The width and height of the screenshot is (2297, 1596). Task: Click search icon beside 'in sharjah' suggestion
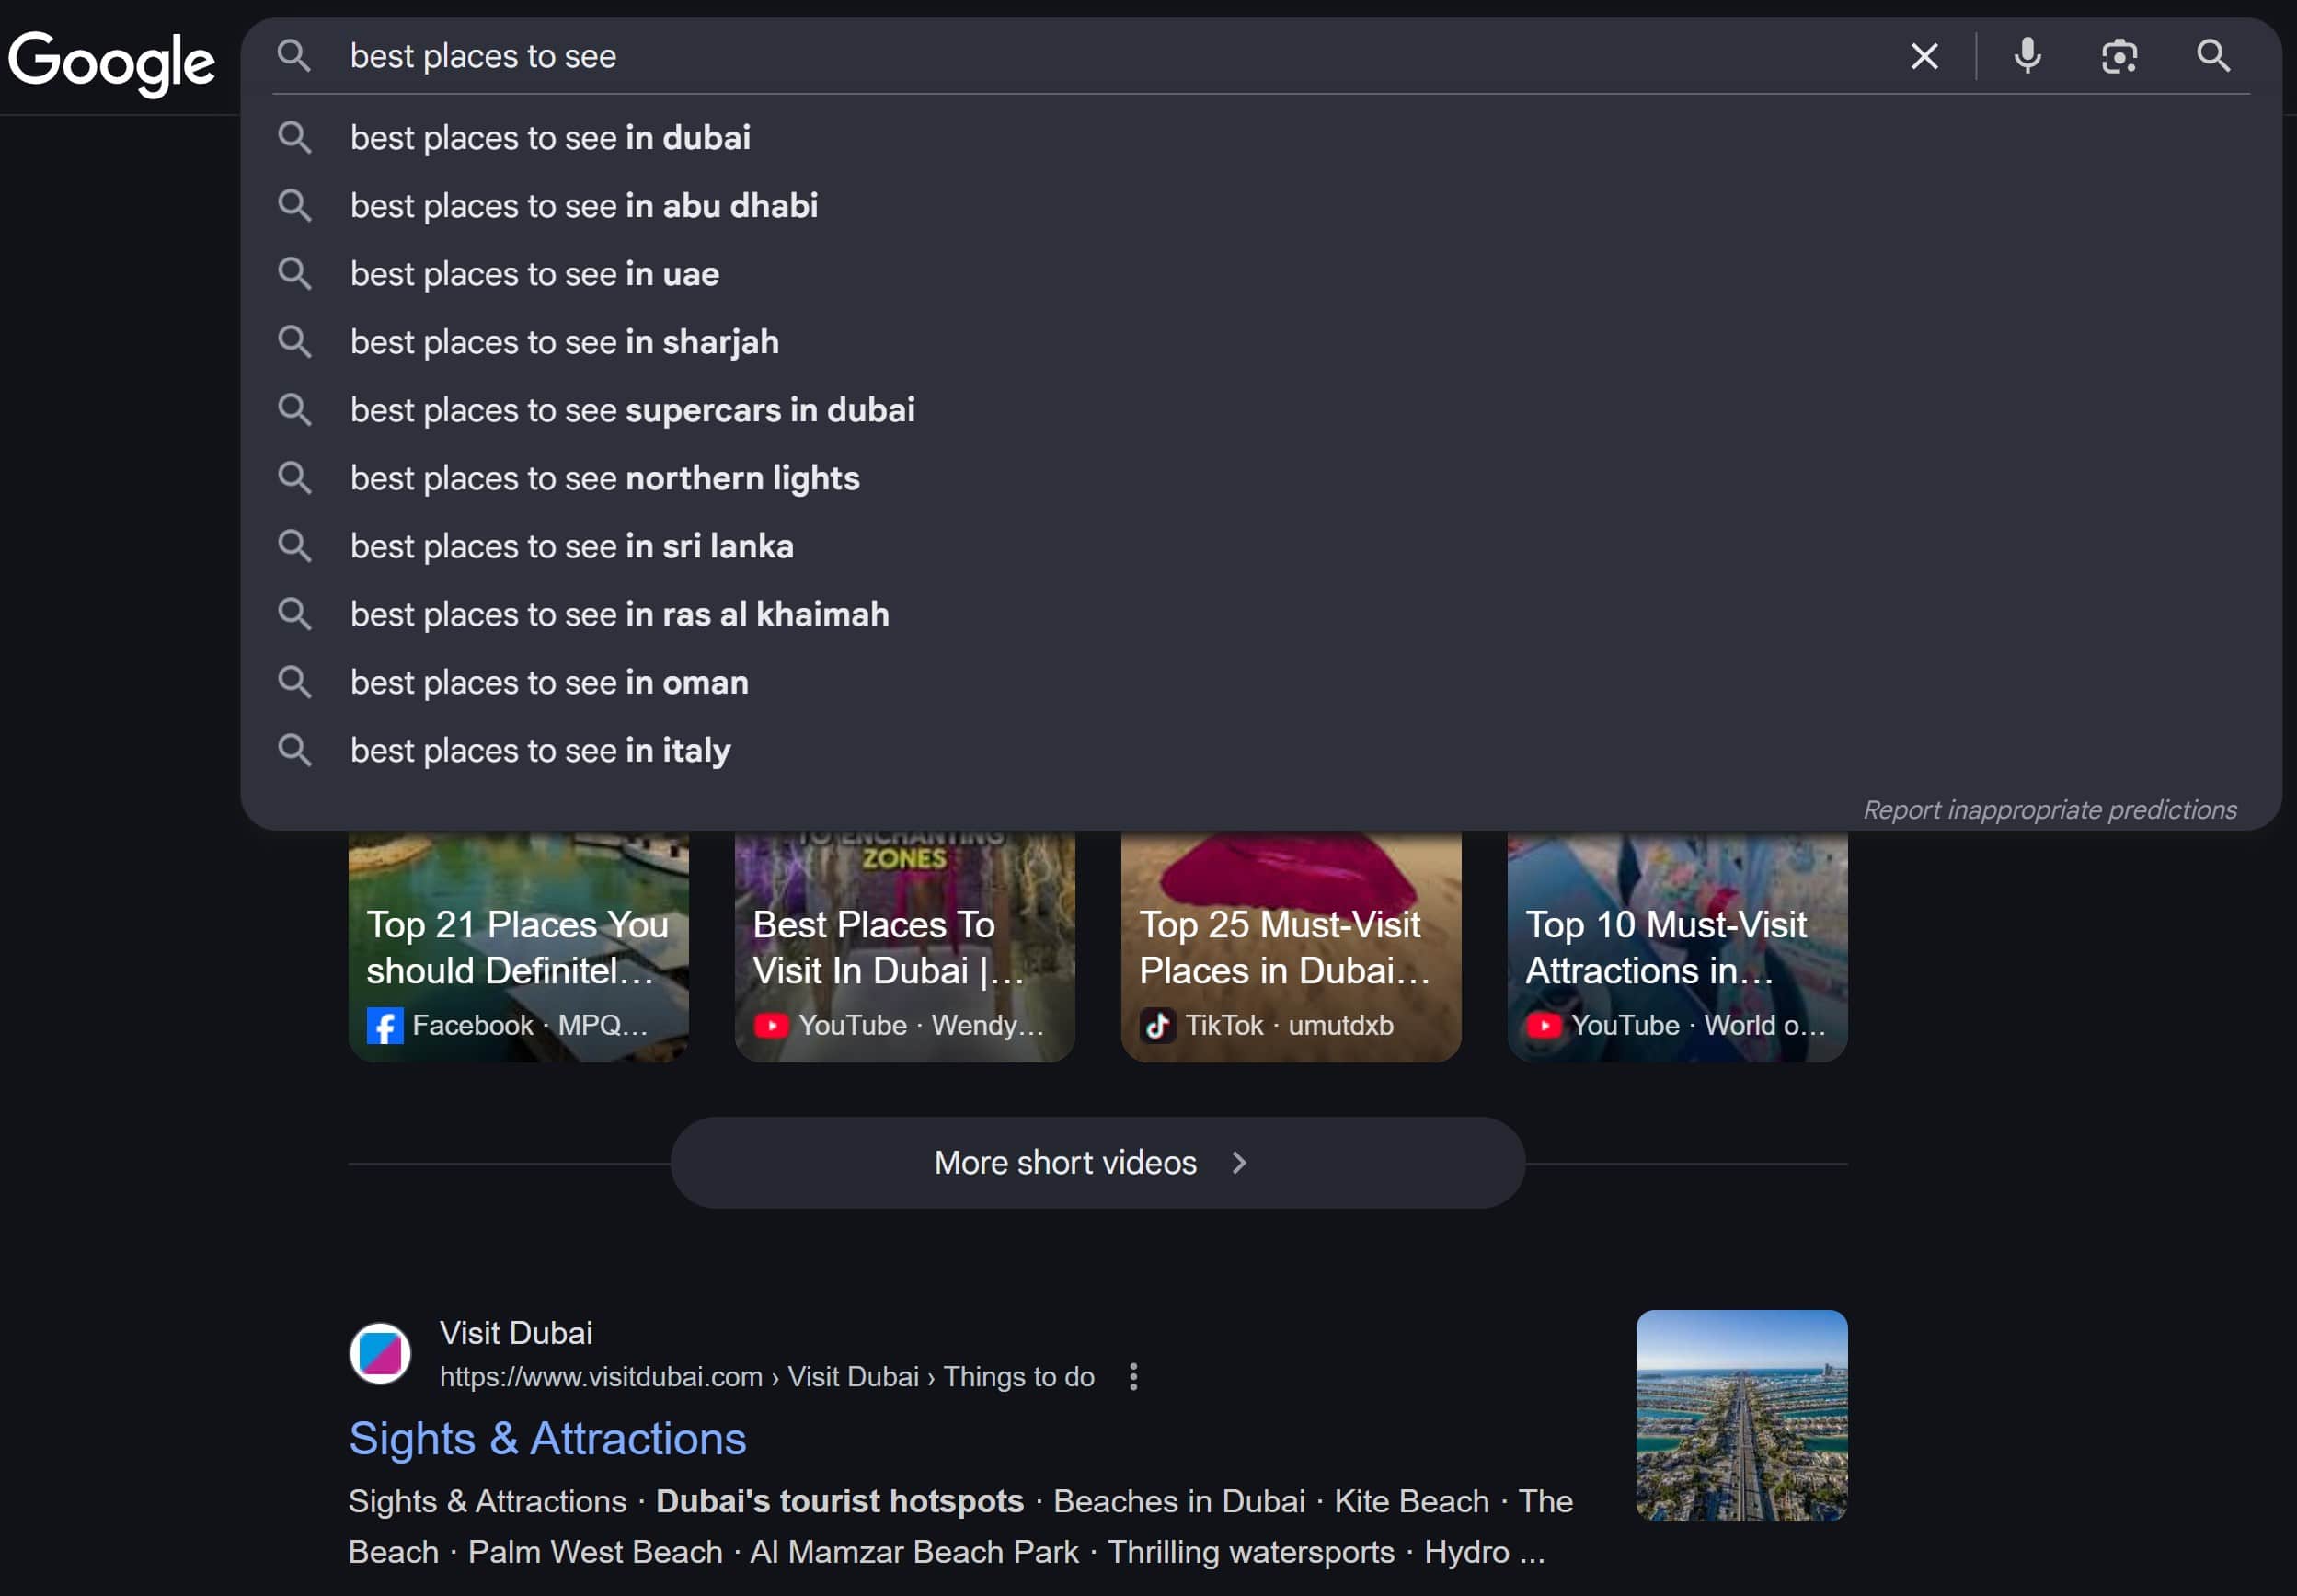click(294, 341)
